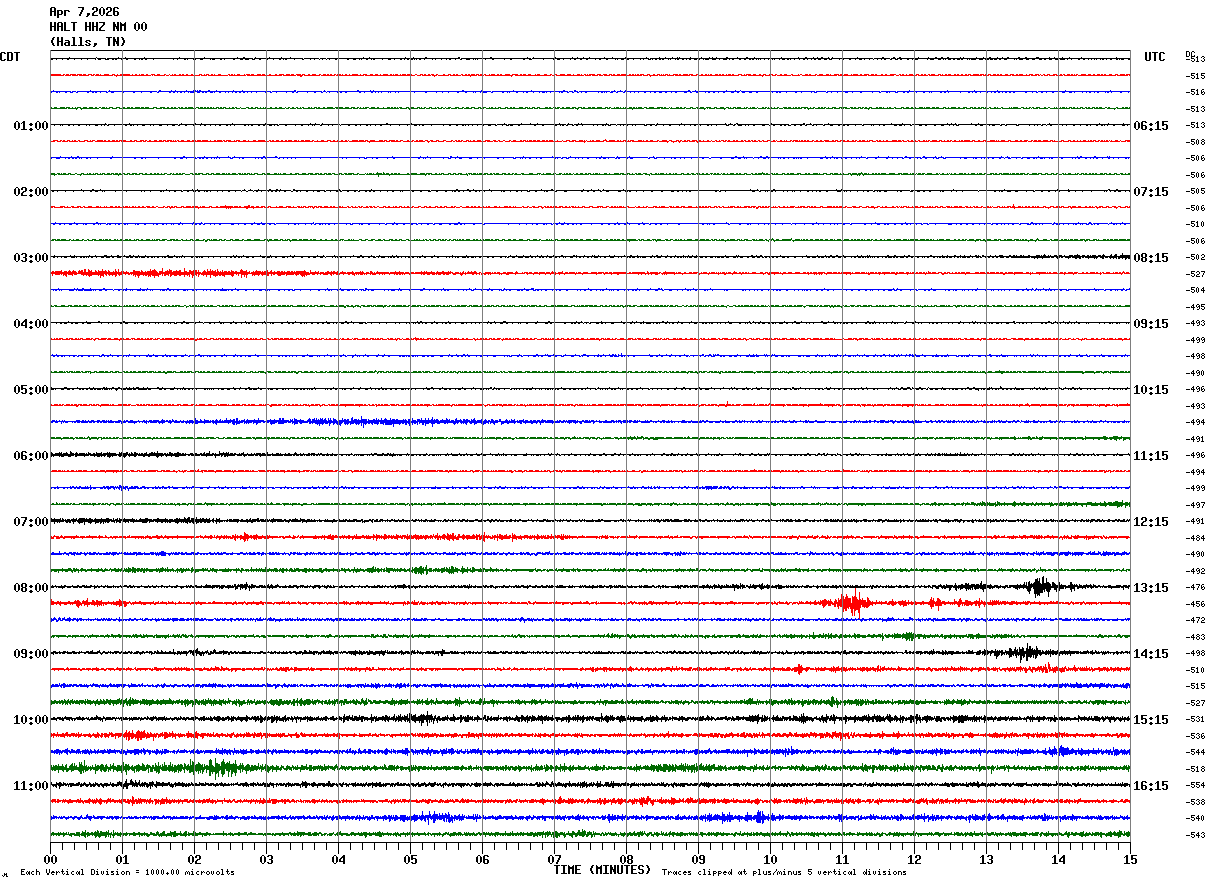The height and width of the screenshot is (886, 1210).
Task: Click the DC offset value -483
Action: coord(1195,637)
